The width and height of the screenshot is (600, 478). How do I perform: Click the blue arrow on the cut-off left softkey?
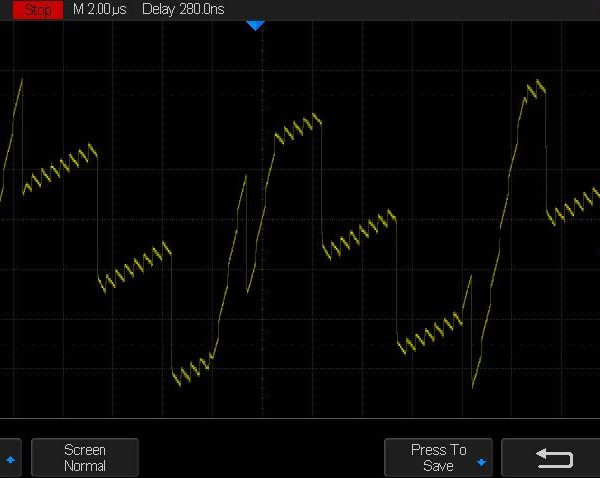tap(11, 459)
